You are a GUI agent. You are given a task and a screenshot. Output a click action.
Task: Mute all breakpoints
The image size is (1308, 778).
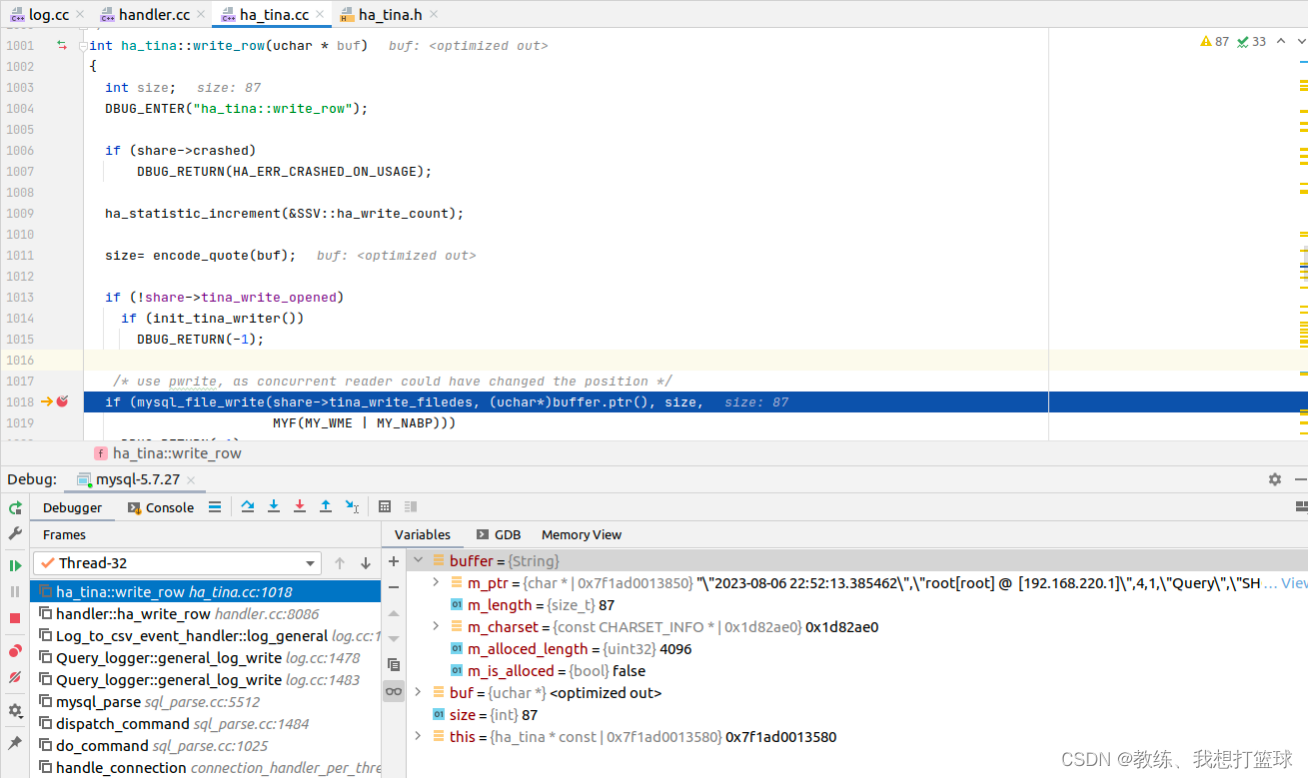point(15,677)
